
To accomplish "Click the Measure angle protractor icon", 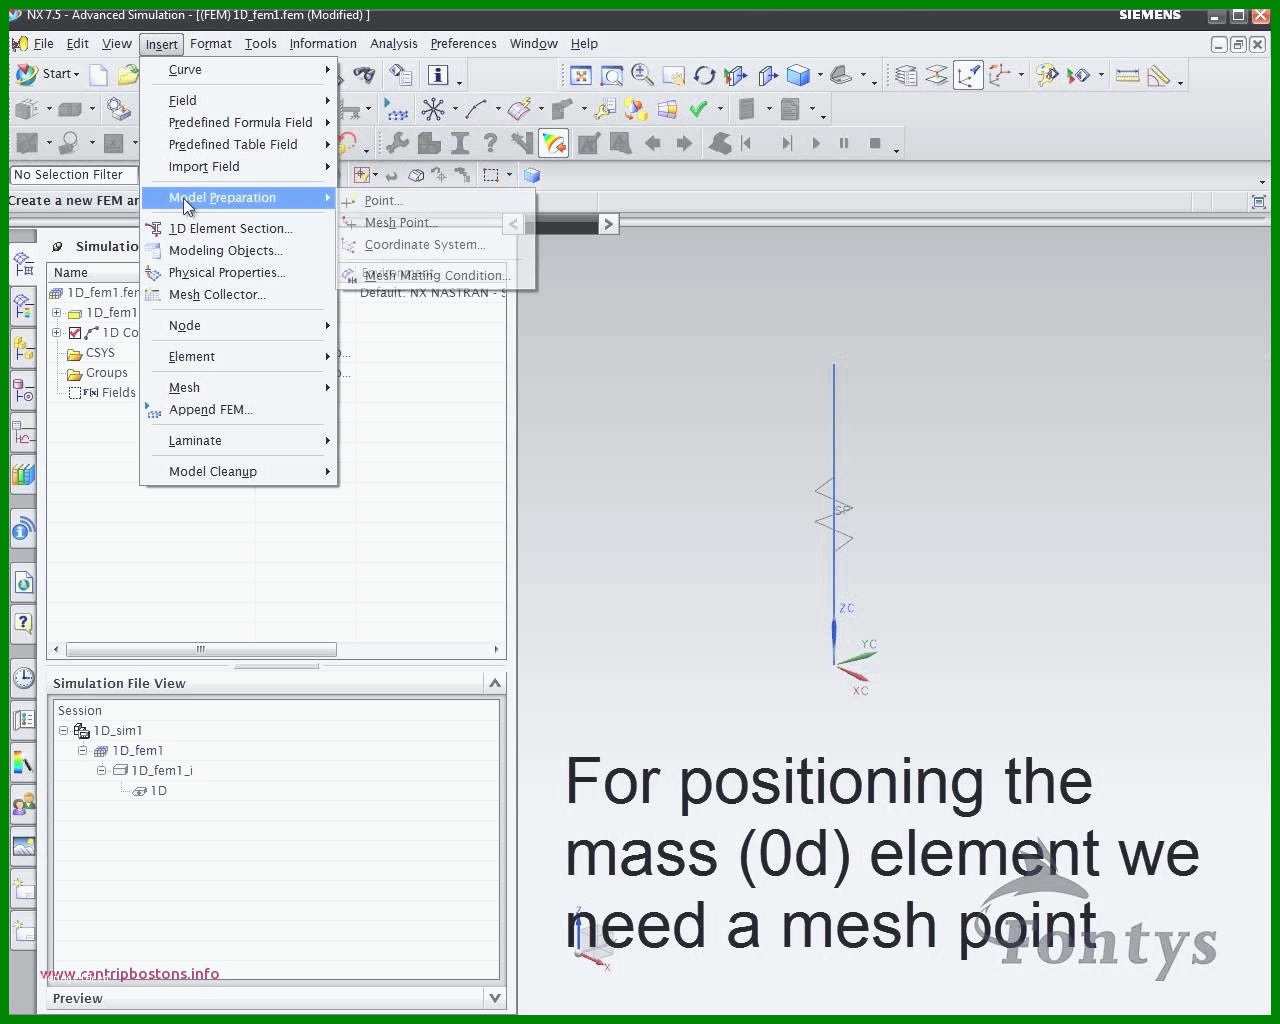I will (1159, 75).
